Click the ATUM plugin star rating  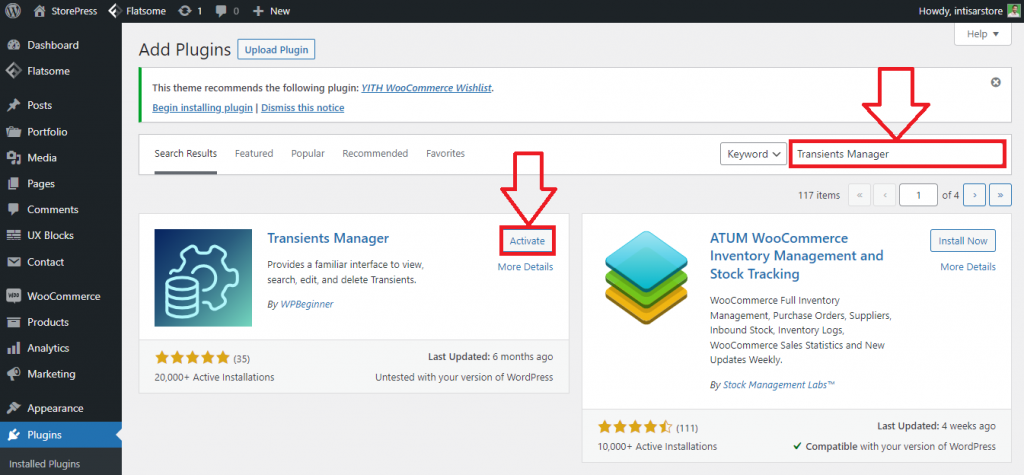tap(635, 427)
